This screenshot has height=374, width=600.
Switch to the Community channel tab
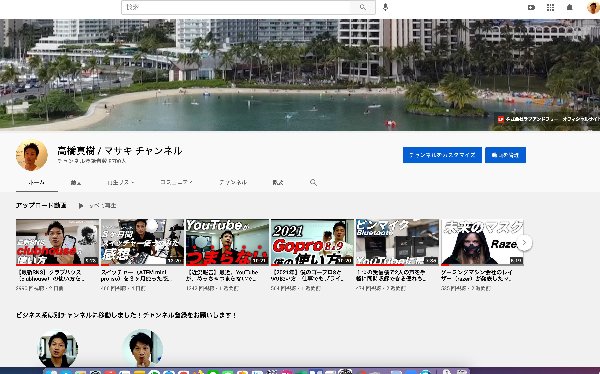[176, 182]
